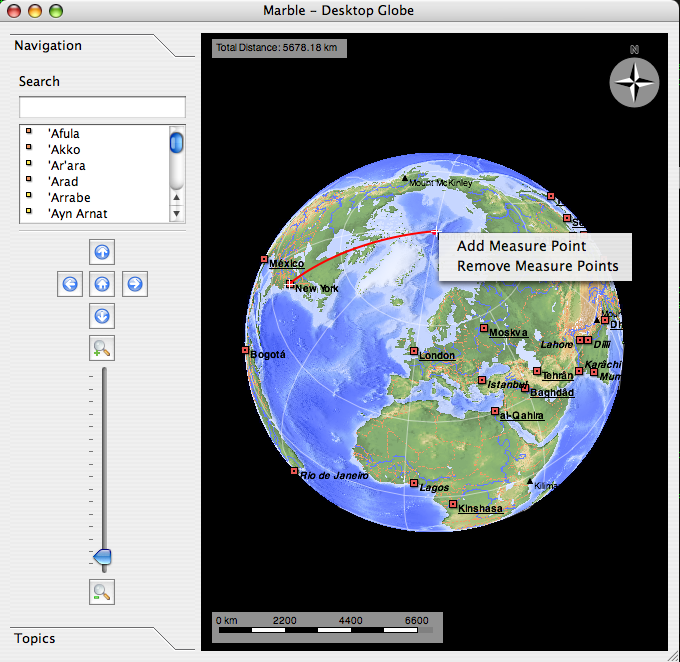Click the zoom out magnifier button
This screenshot has width=680, height=662.
click(102, 592)
